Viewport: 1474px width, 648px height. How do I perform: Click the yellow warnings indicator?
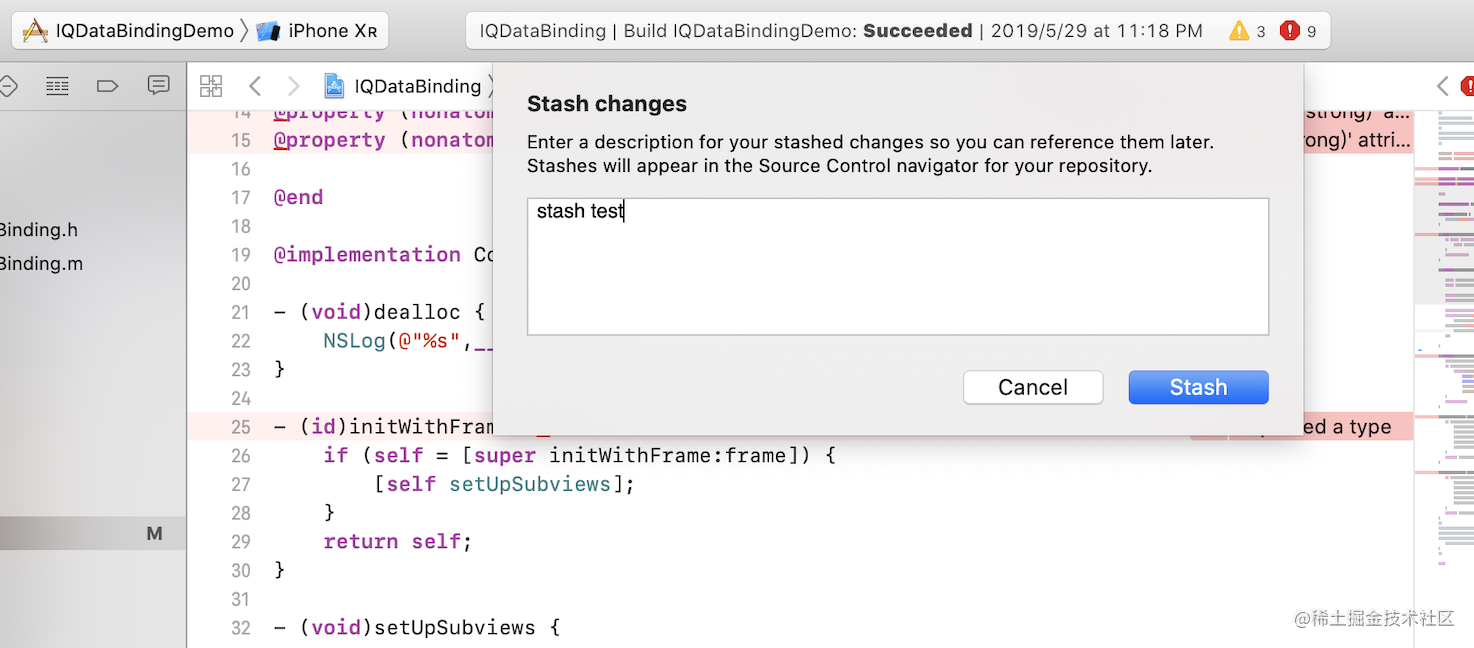pos(1248,31)
